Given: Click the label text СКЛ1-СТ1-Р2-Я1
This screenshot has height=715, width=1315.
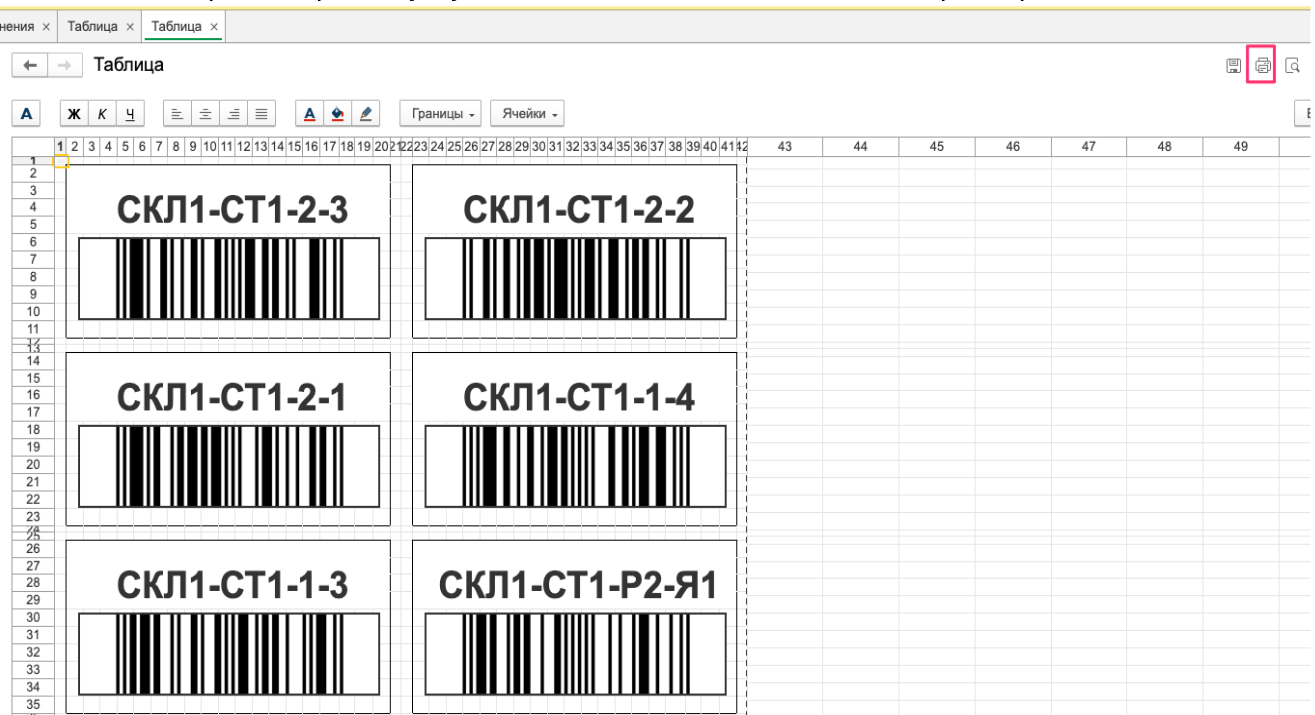Looking at the screenshot, I should [x=579, y=585].
